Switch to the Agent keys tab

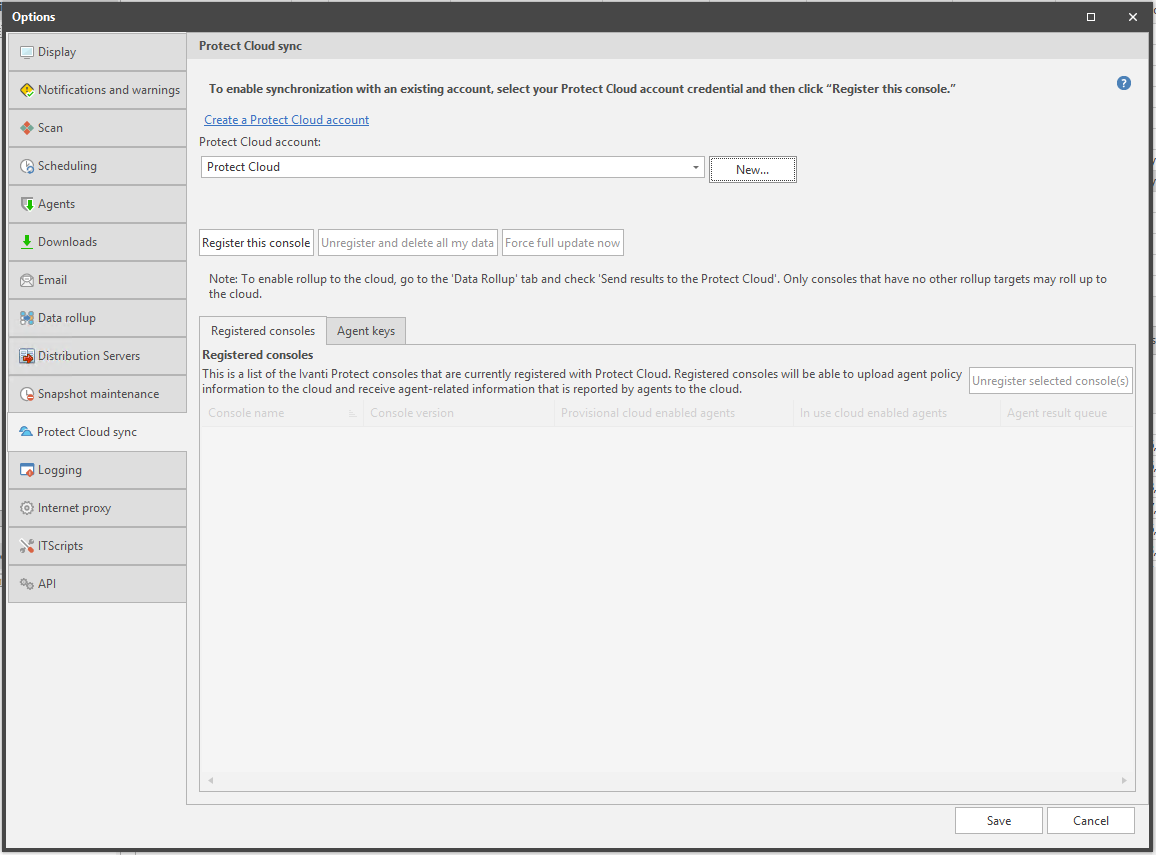pyautogui.click(x=368, y=330)
